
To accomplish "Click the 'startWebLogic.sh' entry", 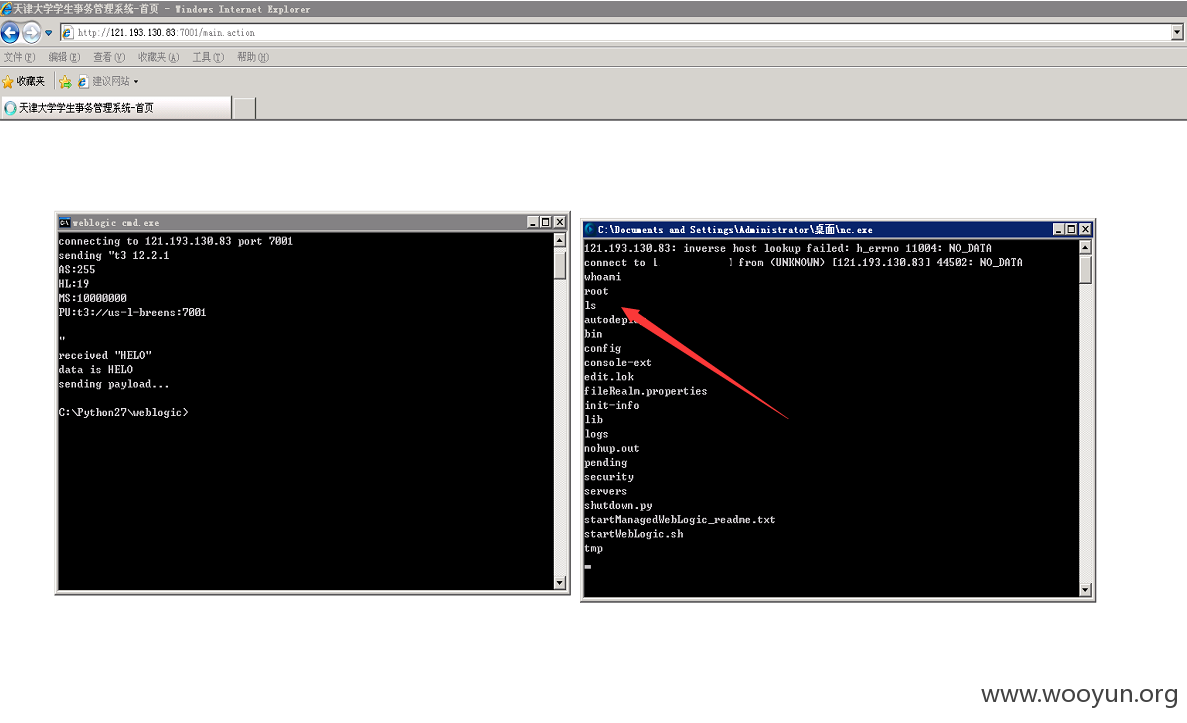I will [634, 534].
